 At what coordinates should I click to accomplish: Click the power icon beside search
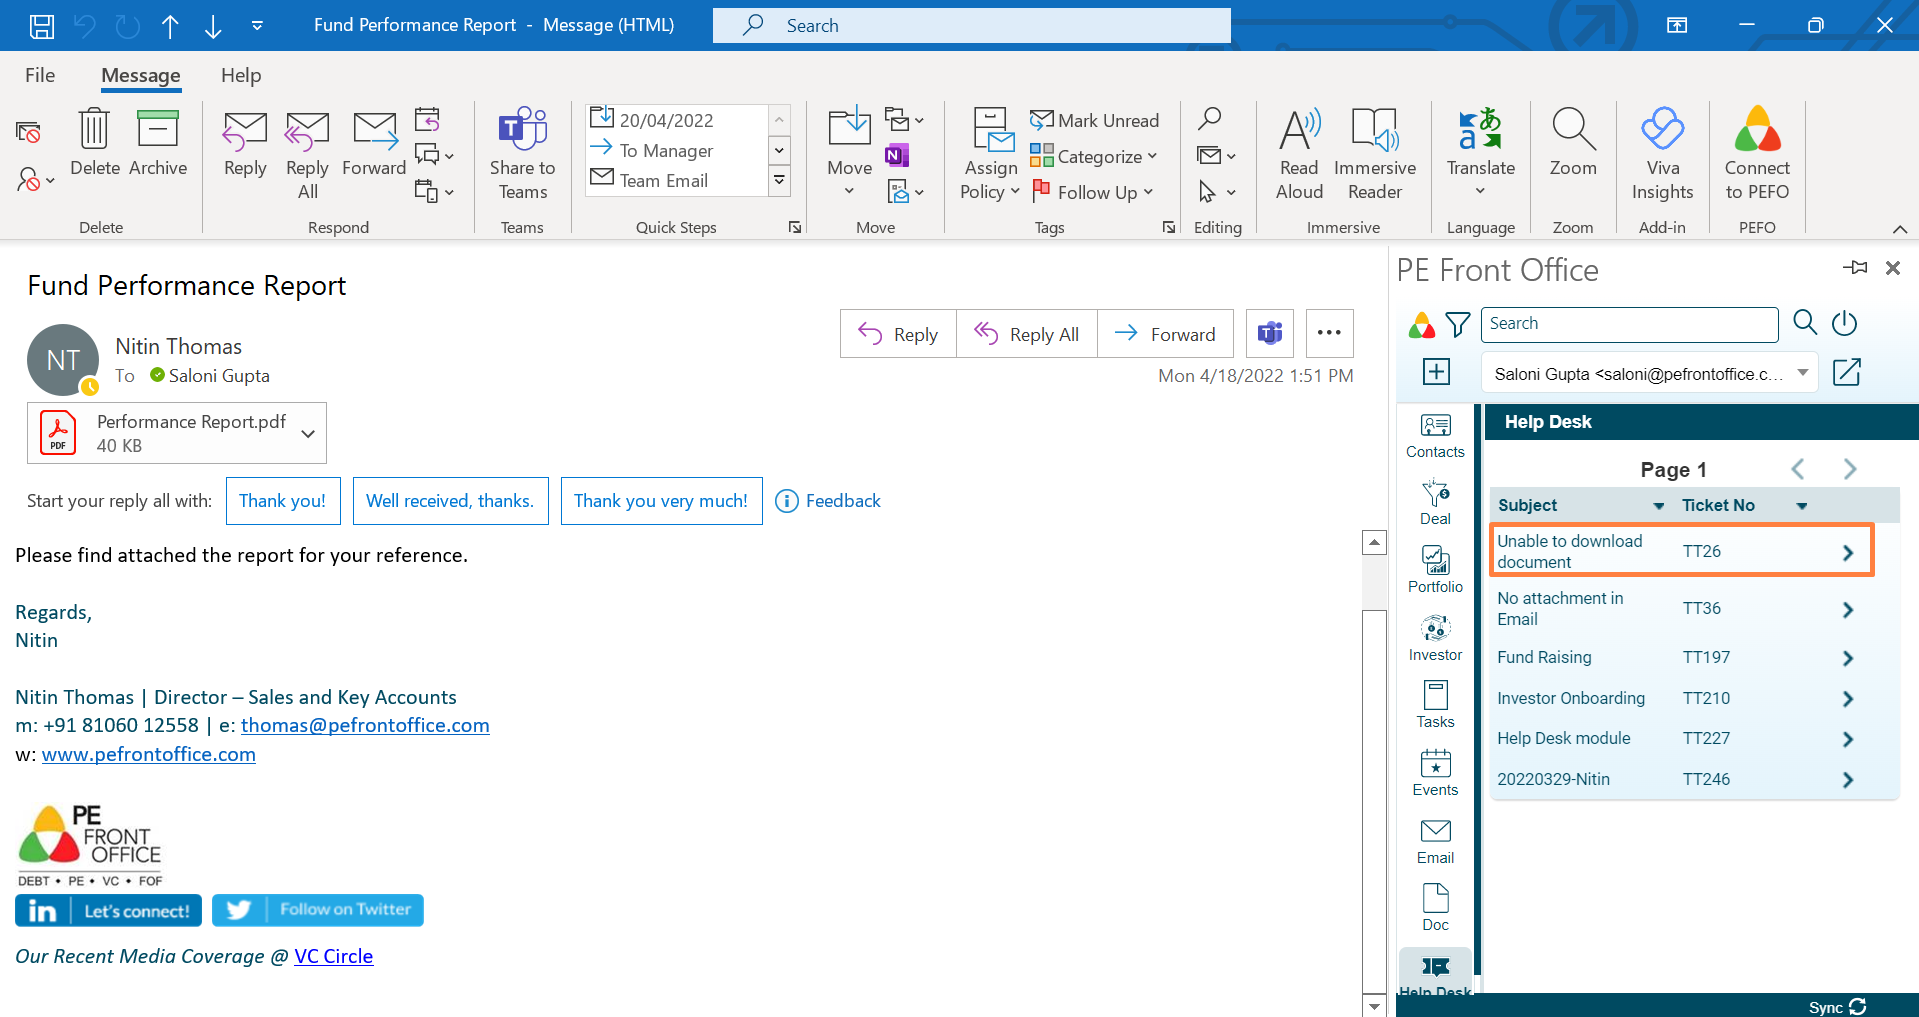coord(1844,323)
